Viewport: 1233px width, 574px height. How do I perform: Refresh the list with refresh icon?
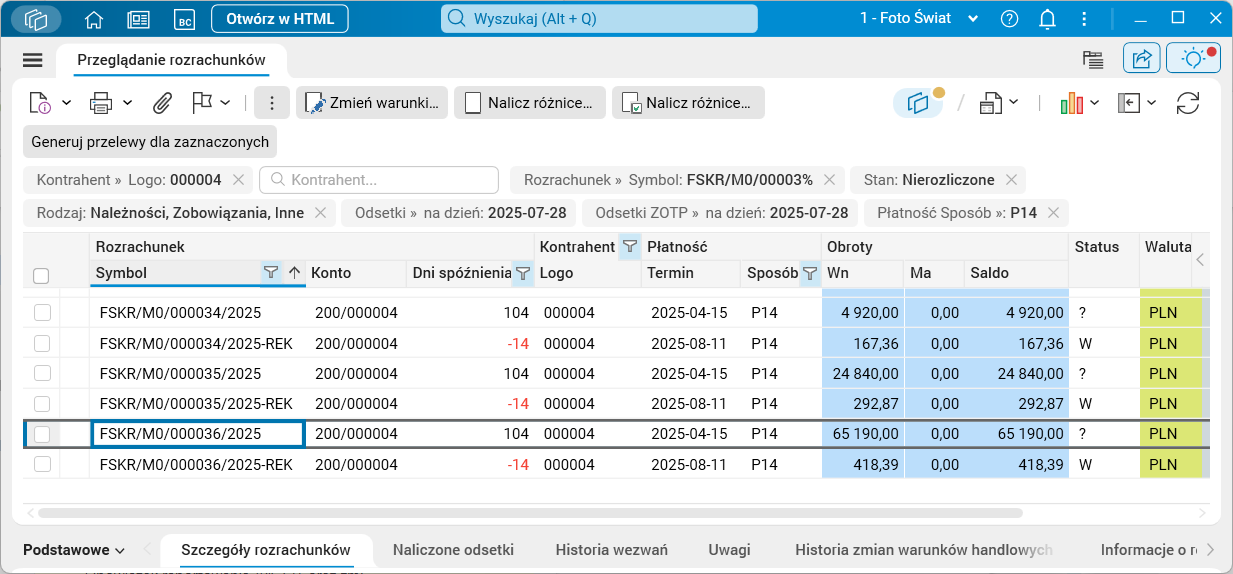point(1188,102)
